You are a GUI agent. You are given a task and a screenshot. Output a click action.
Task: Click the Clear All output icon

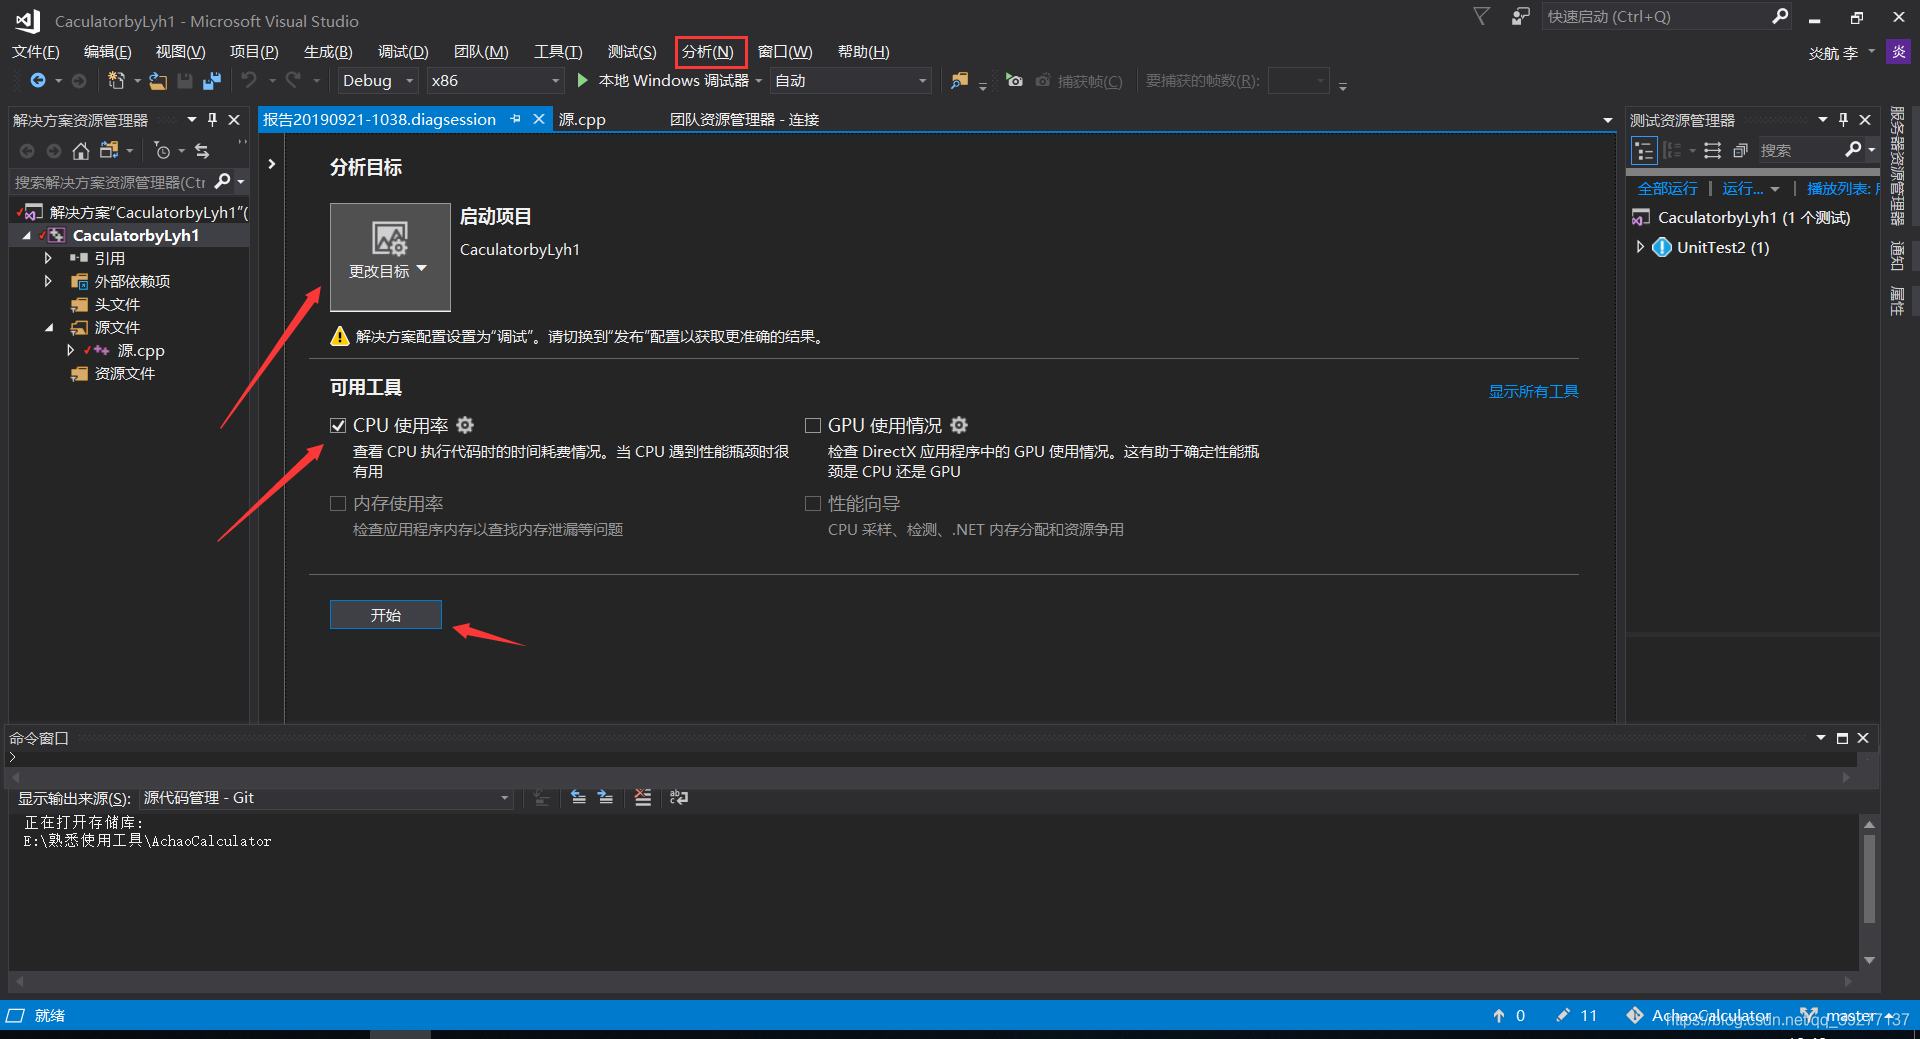pos(643,797)
